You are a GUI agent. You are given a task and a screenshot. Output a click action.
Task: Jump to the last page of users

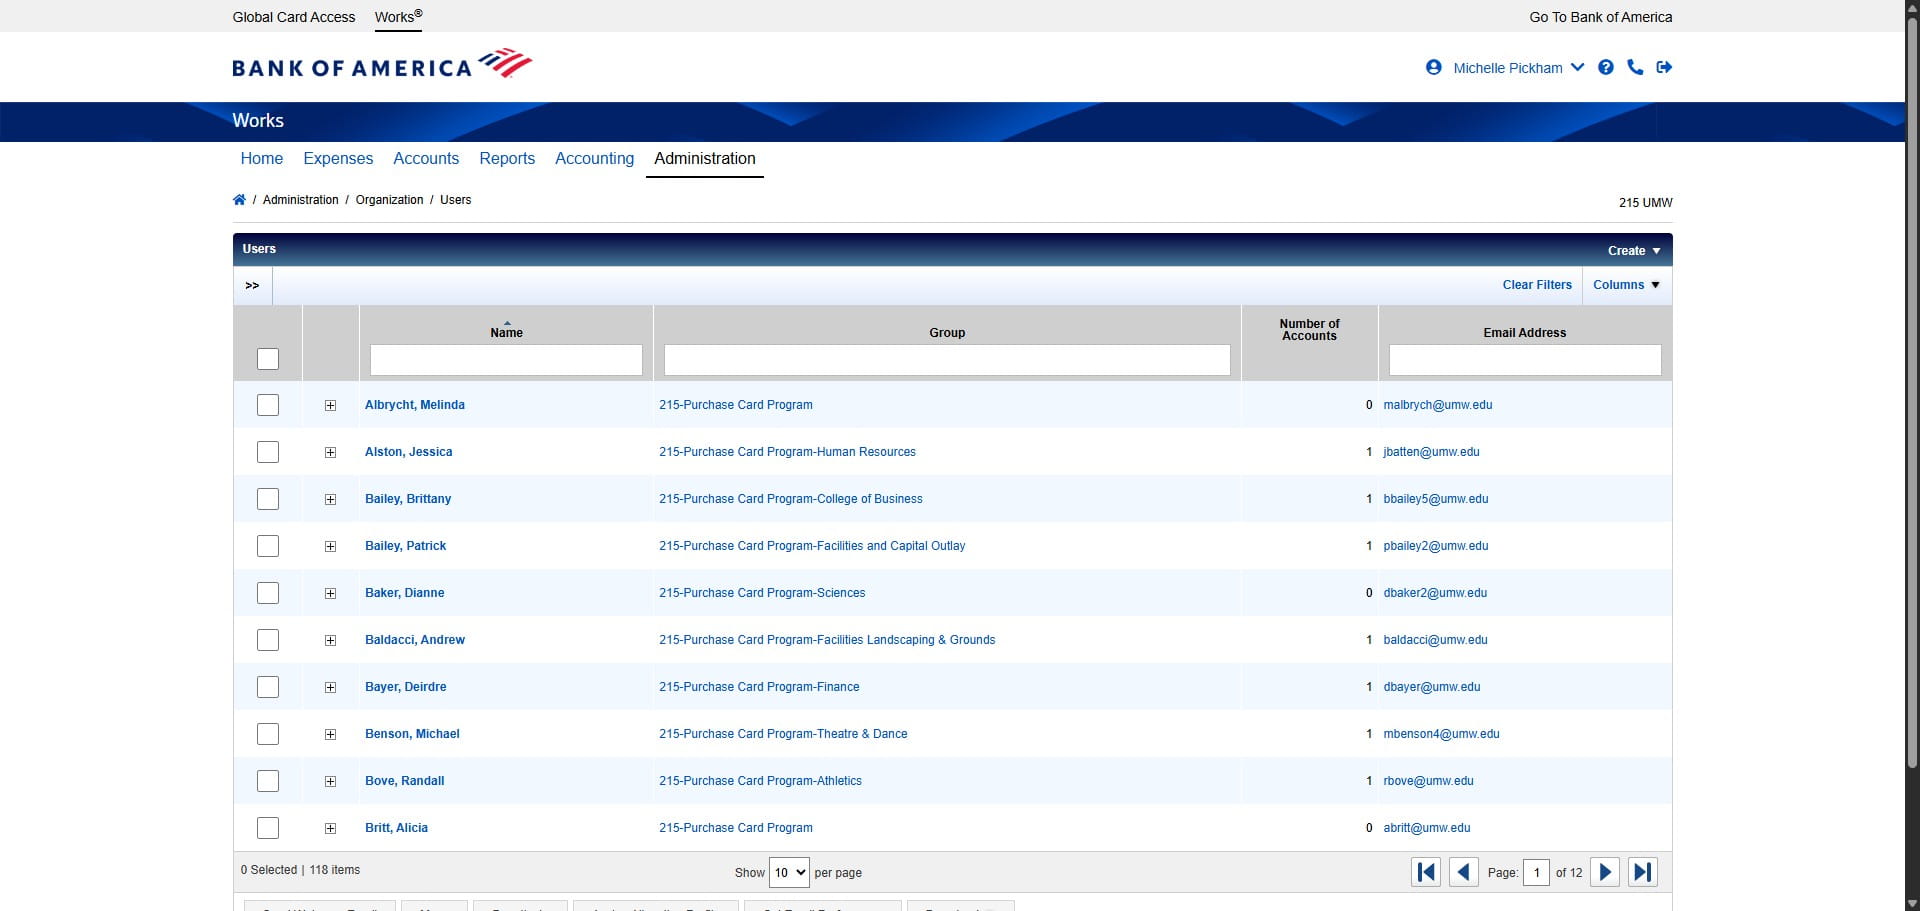(x=1643, y=872)
